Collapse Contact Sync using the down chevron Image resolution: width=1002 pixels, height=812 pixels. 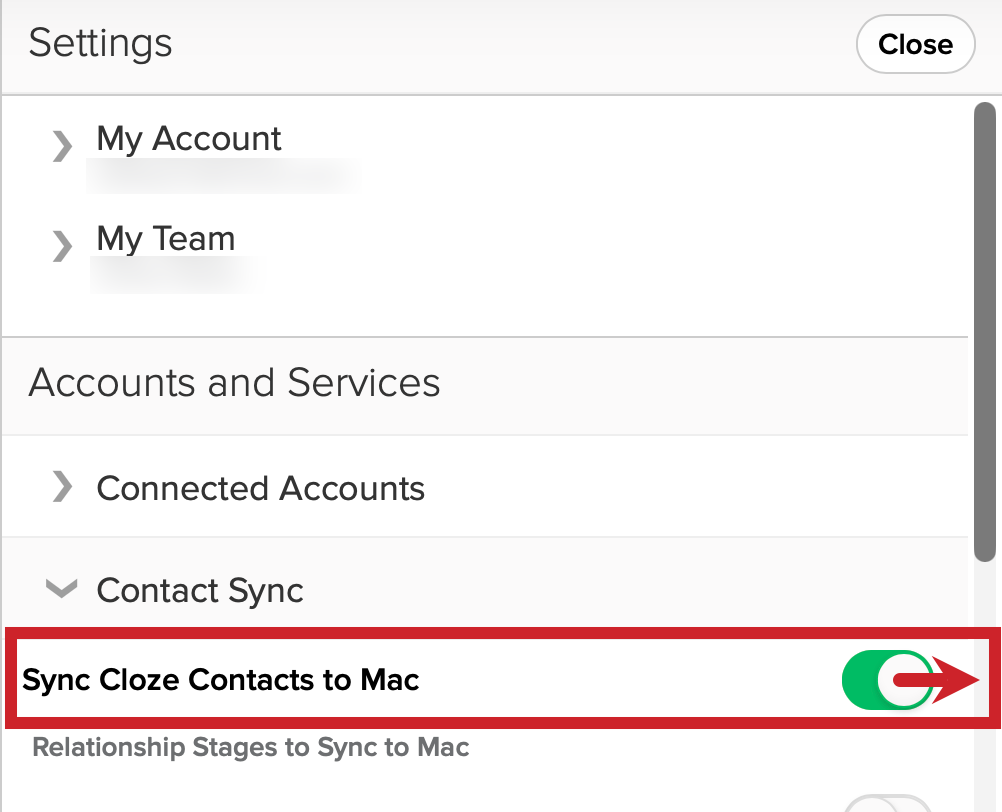62,588
